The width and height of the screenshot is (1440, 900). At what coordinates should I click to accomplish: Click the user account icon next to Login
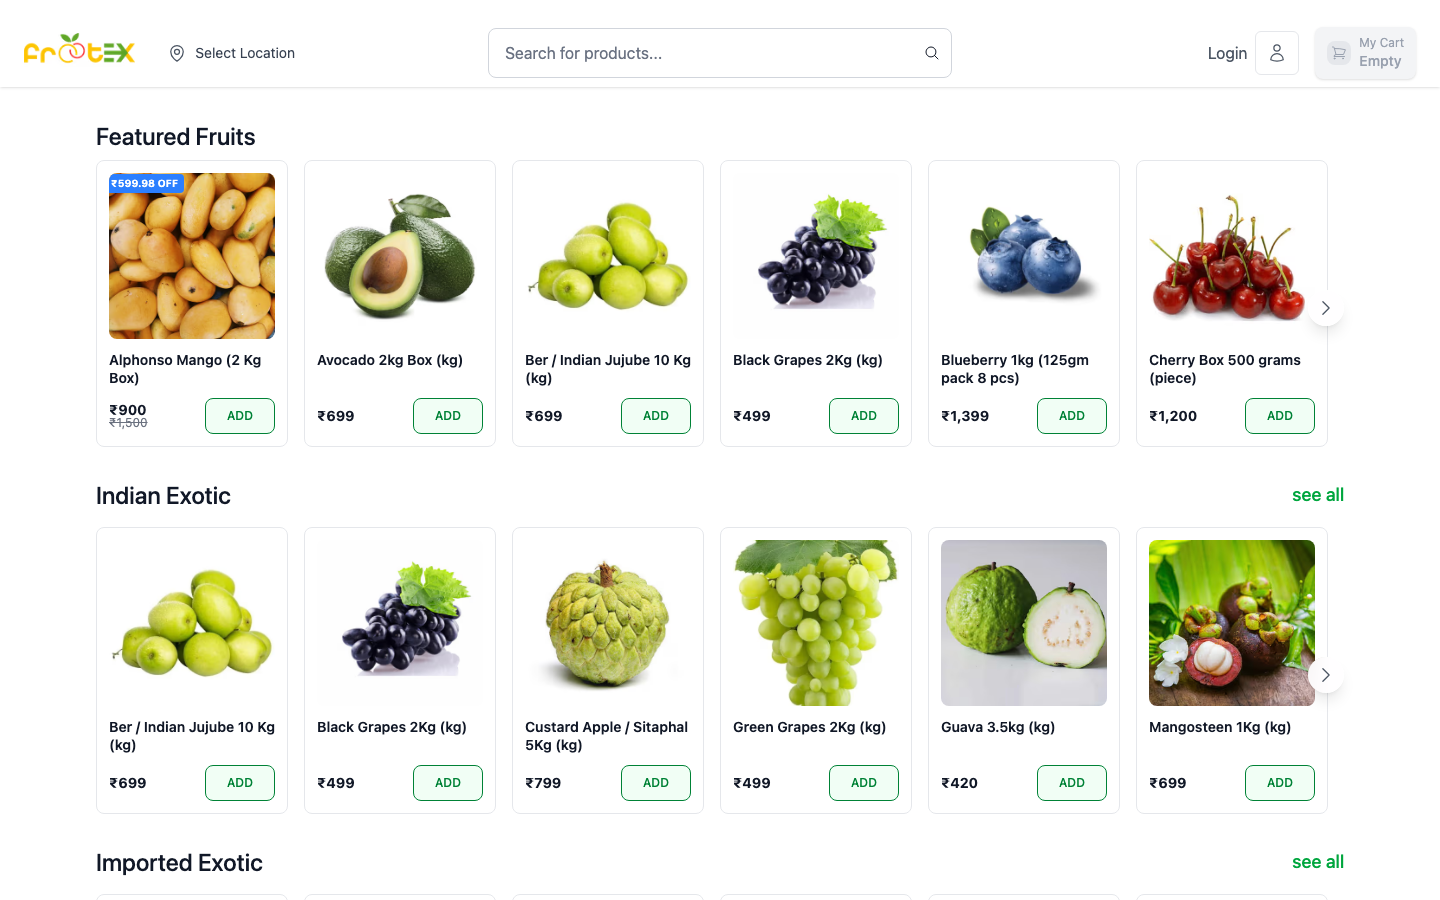point(1277,52)
